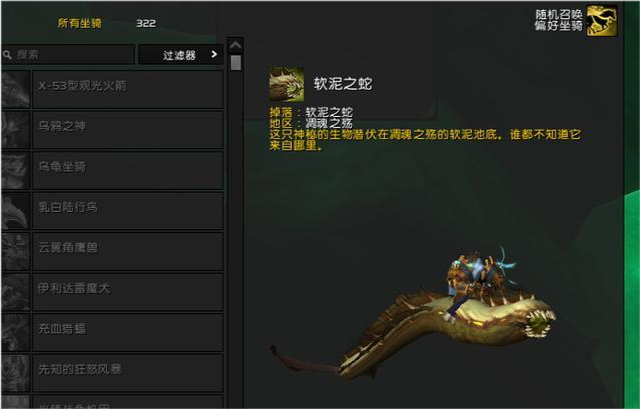This screenshot has width=640, height=409.
Task: Focus the 搜索 mount search field
Action: (68, 54)
